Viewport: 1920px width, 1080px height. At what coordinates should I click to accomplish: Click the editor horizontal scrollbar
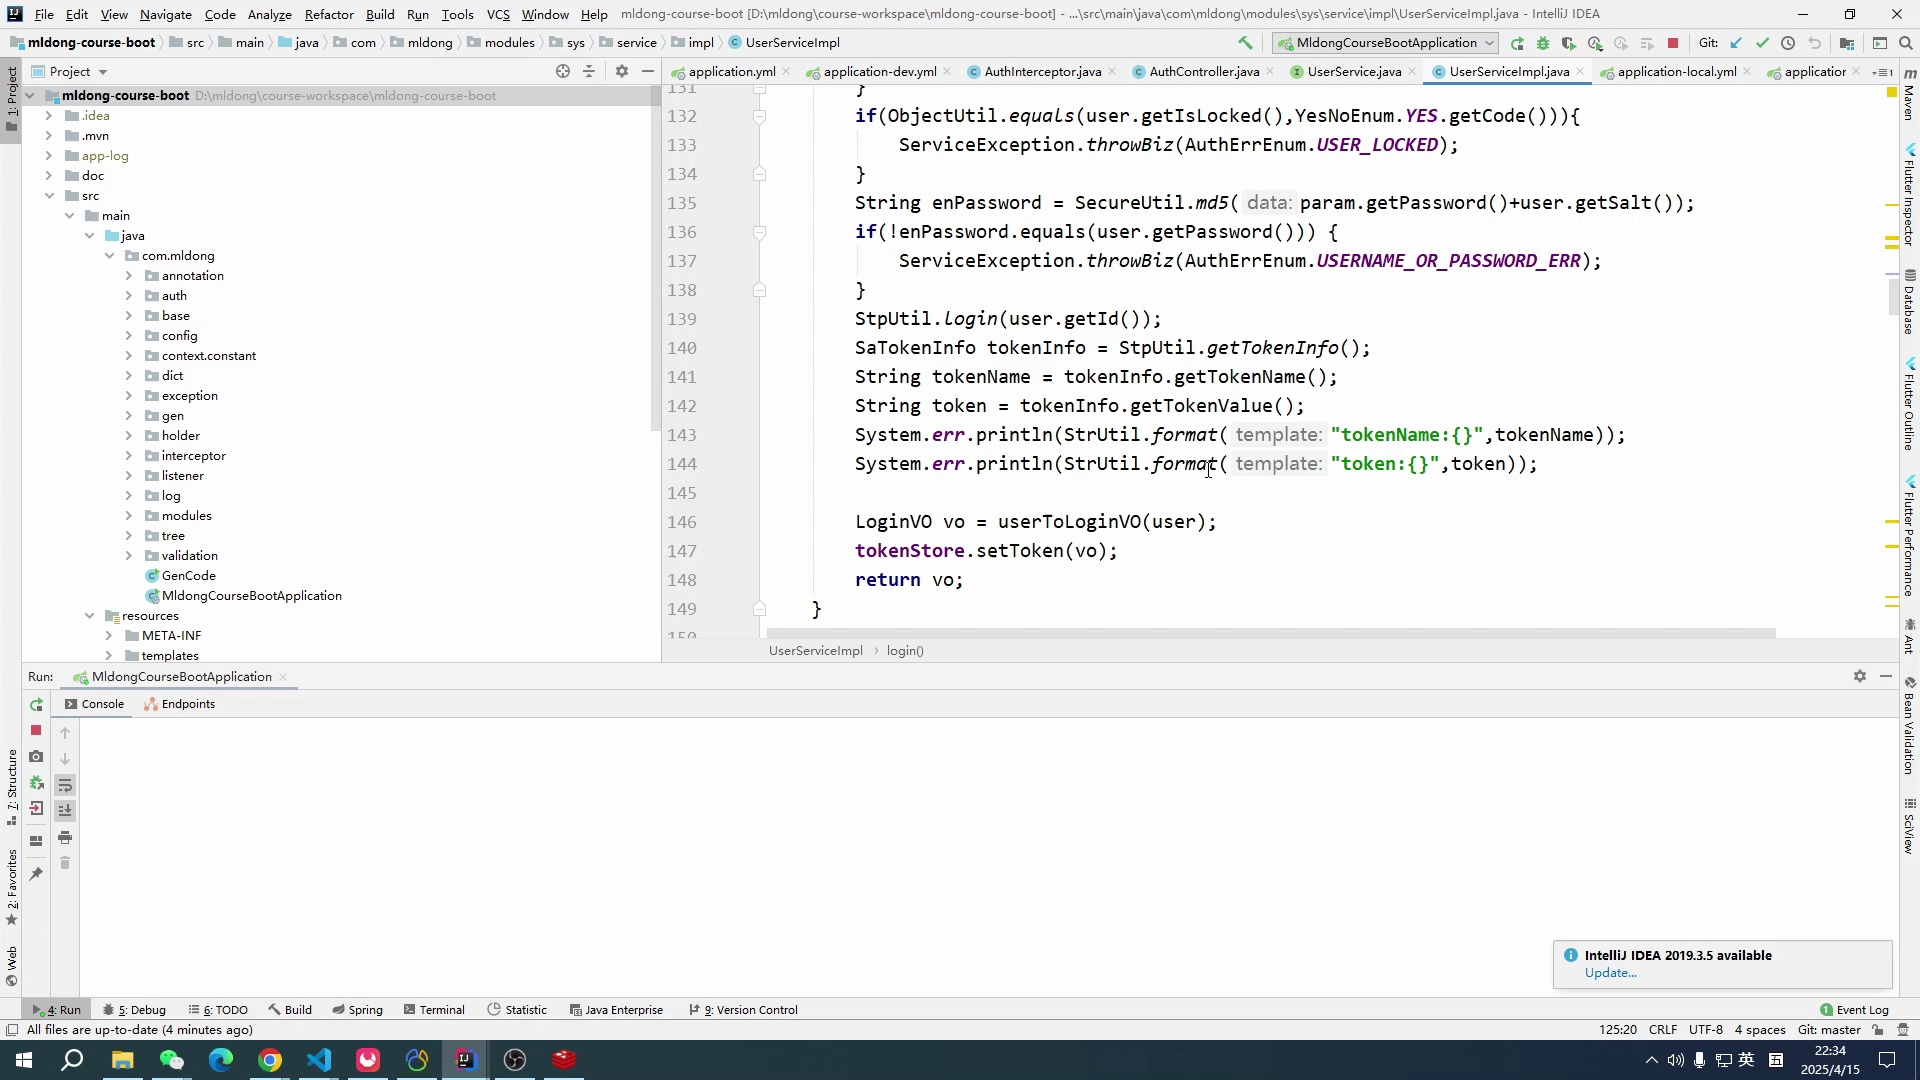click(x=1270, y=633)
